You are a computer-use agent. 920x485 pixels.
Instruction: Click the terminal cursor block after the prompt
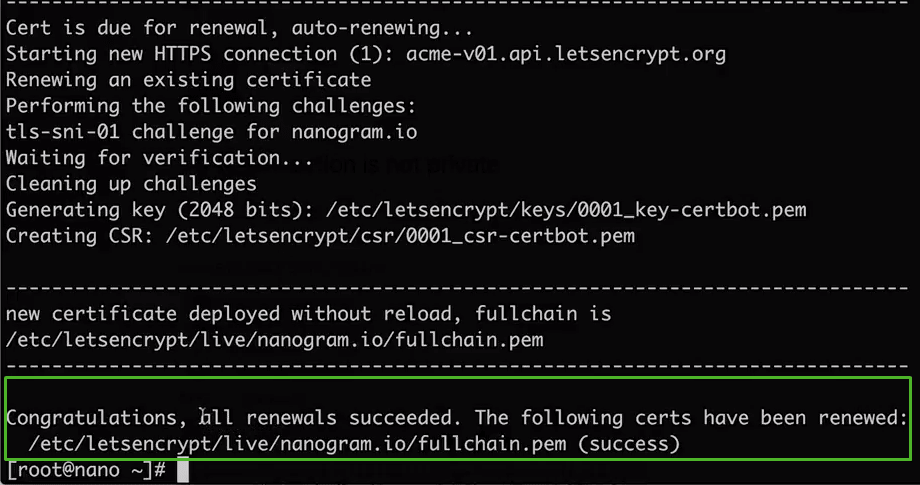pos(182,470)
